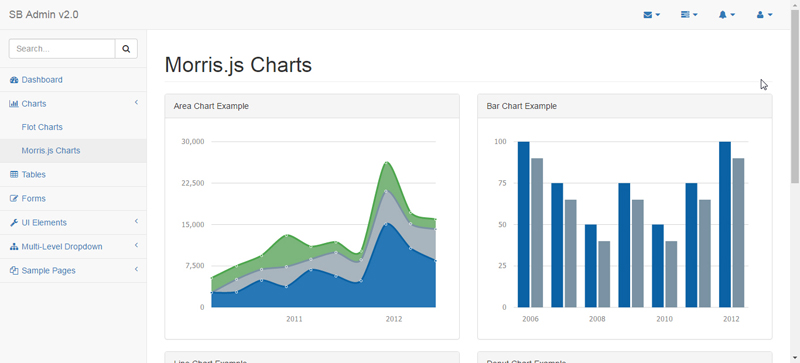Click the UI Elements wrench icon
The width and height of the screenshot is (800, 363).
pos(14,223)
